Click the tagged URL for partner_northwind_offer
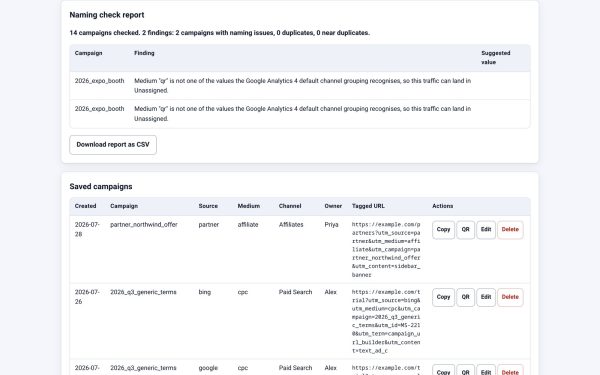Viewport: 600px width, 375px height. point(386,249)
